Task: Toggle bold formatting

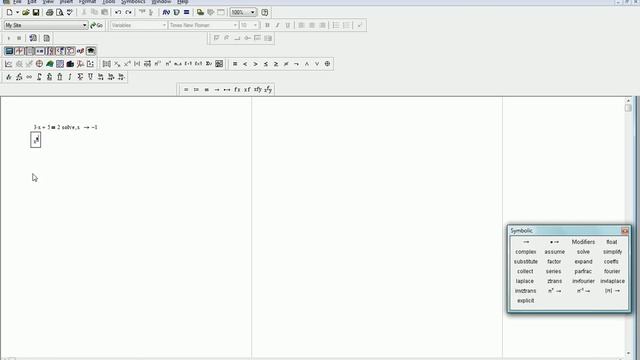Action: click(x=267, y=25)
